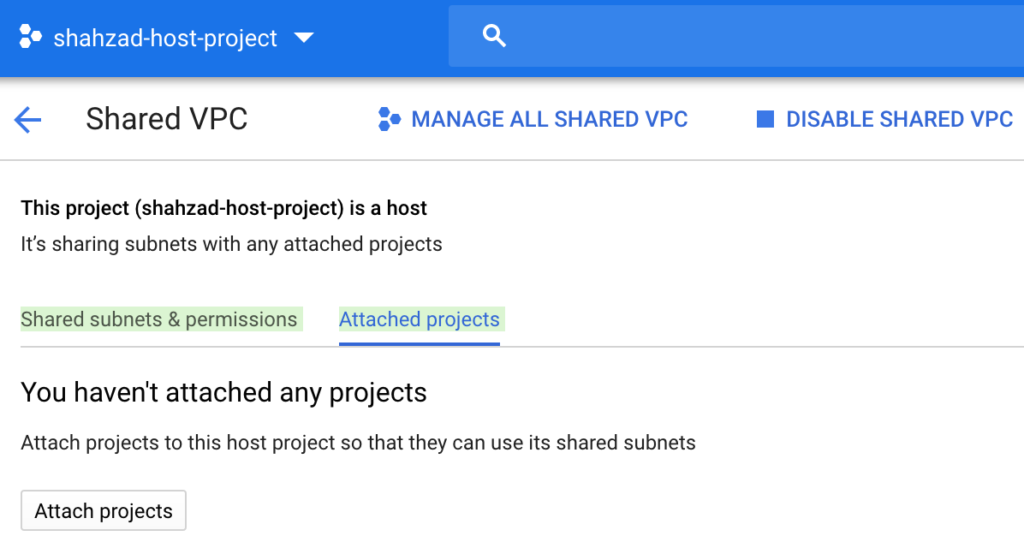1024x548 pixels.
Task: Click 'You haven't attached any projects' heading
Action: coord(223,393)
